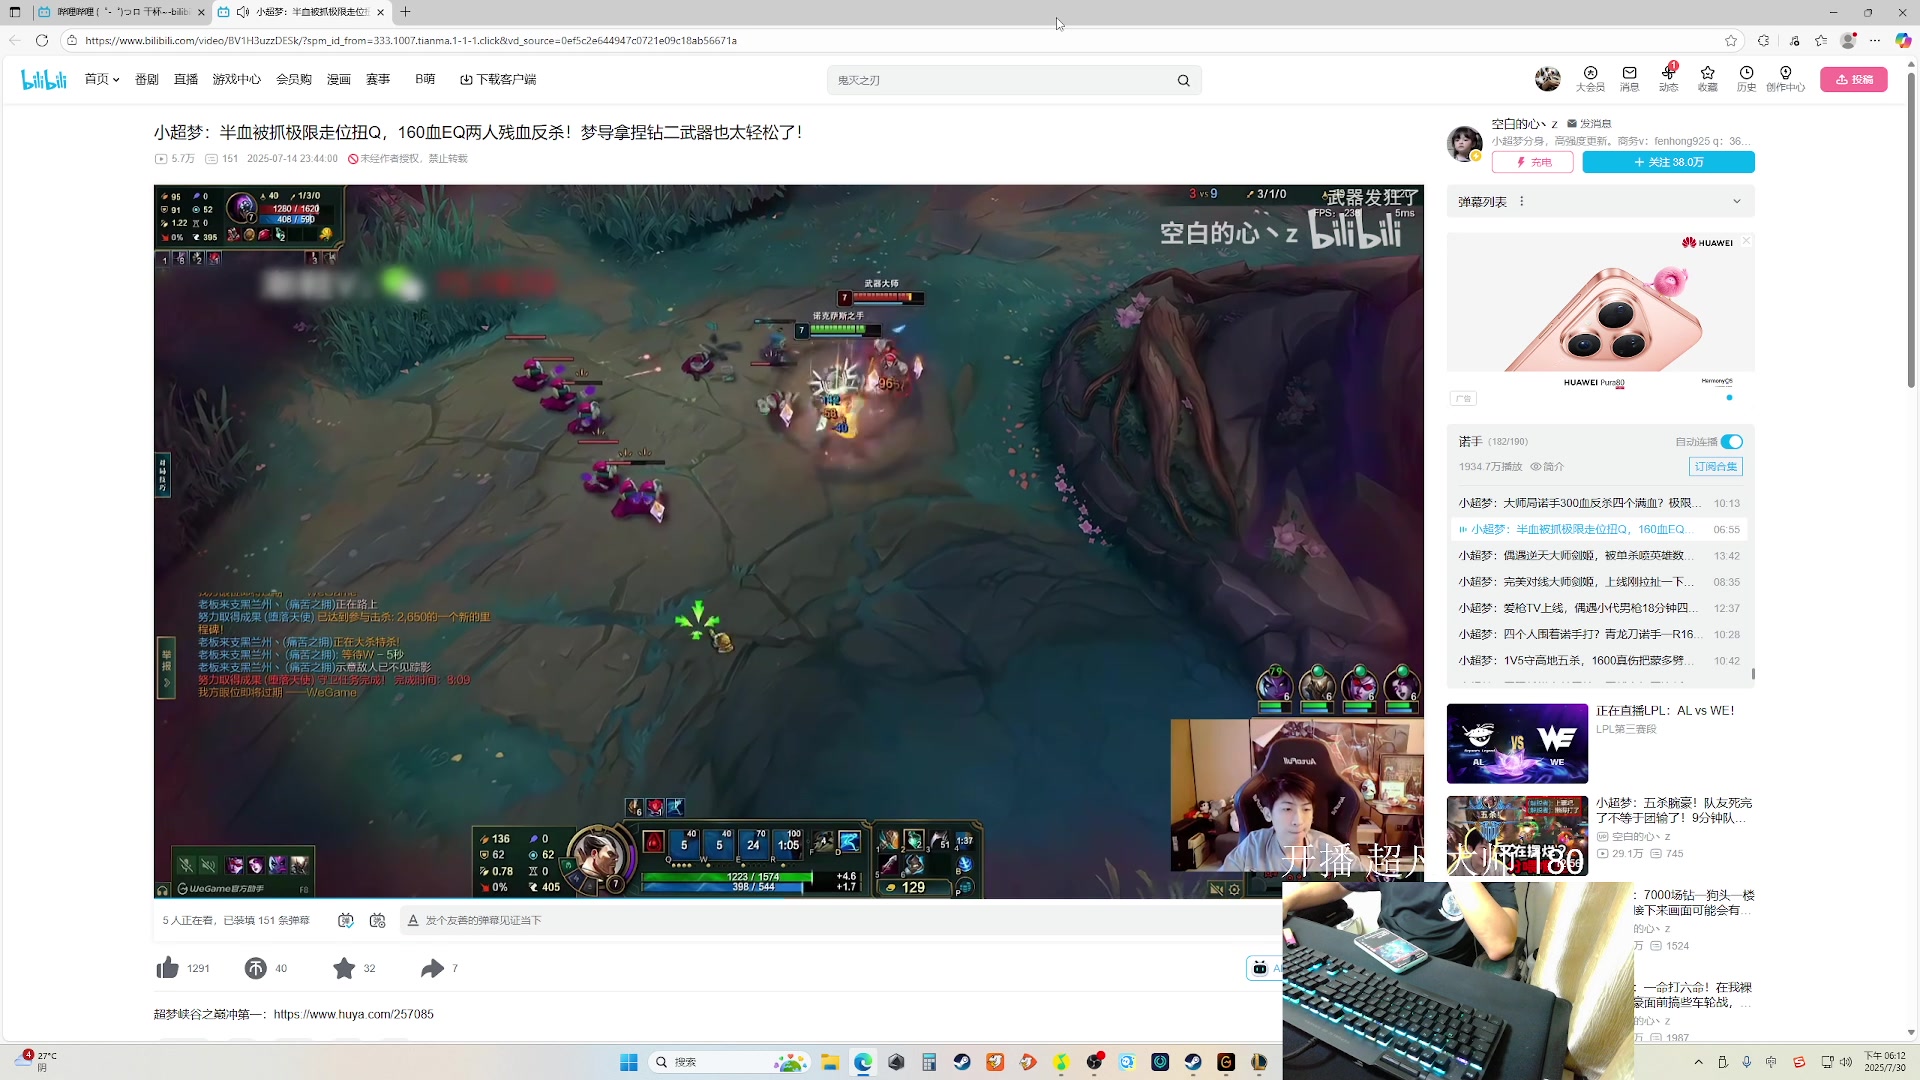The height and width of the screenshot is (1080, 1920).
Task: Open the 五杀 recommended video thumbnail
Action: click(1517, 836)
